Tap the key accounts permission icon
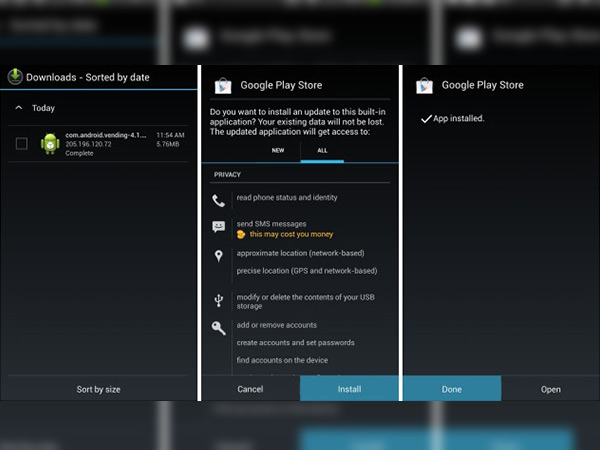 coord(218,328)
